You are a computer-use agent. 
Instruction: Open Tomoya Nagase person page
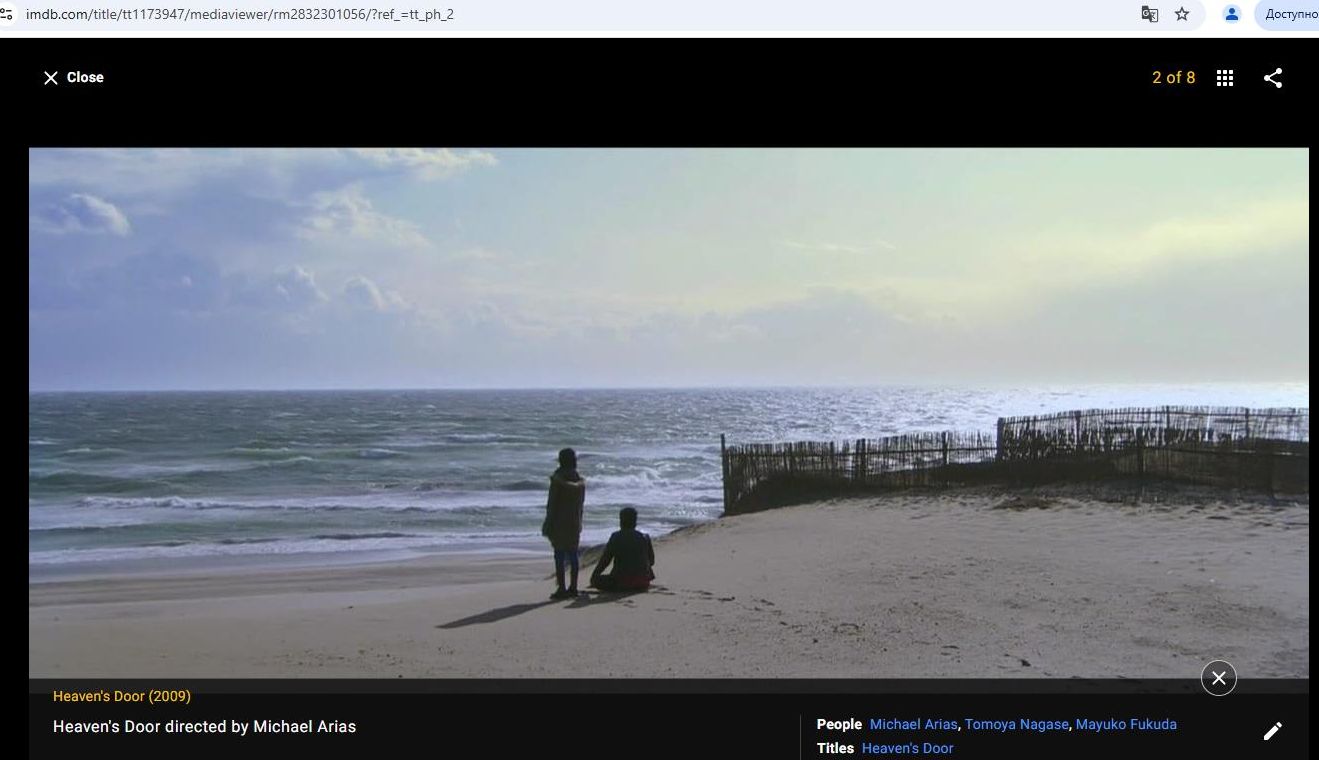coord(1016,724)
